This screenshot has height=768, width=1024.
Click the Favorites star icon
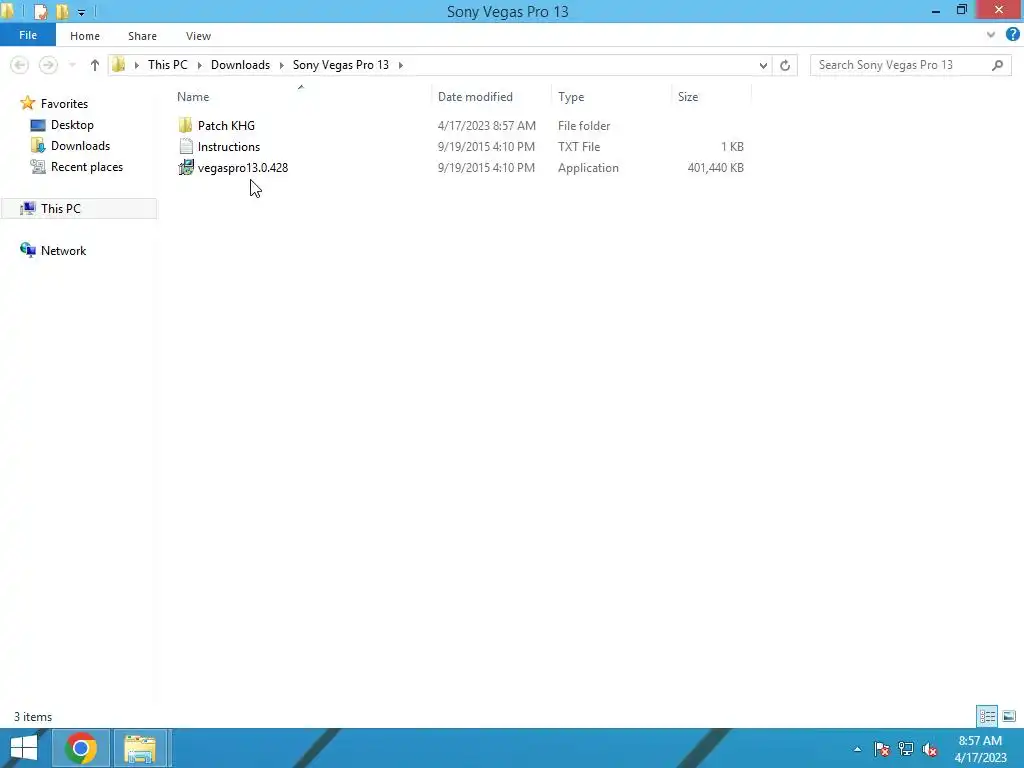coord(27,103)
